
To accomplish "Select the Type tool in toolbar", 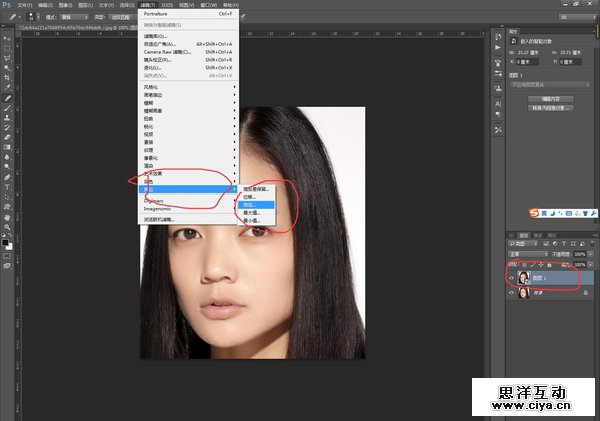I will [7, 186].
